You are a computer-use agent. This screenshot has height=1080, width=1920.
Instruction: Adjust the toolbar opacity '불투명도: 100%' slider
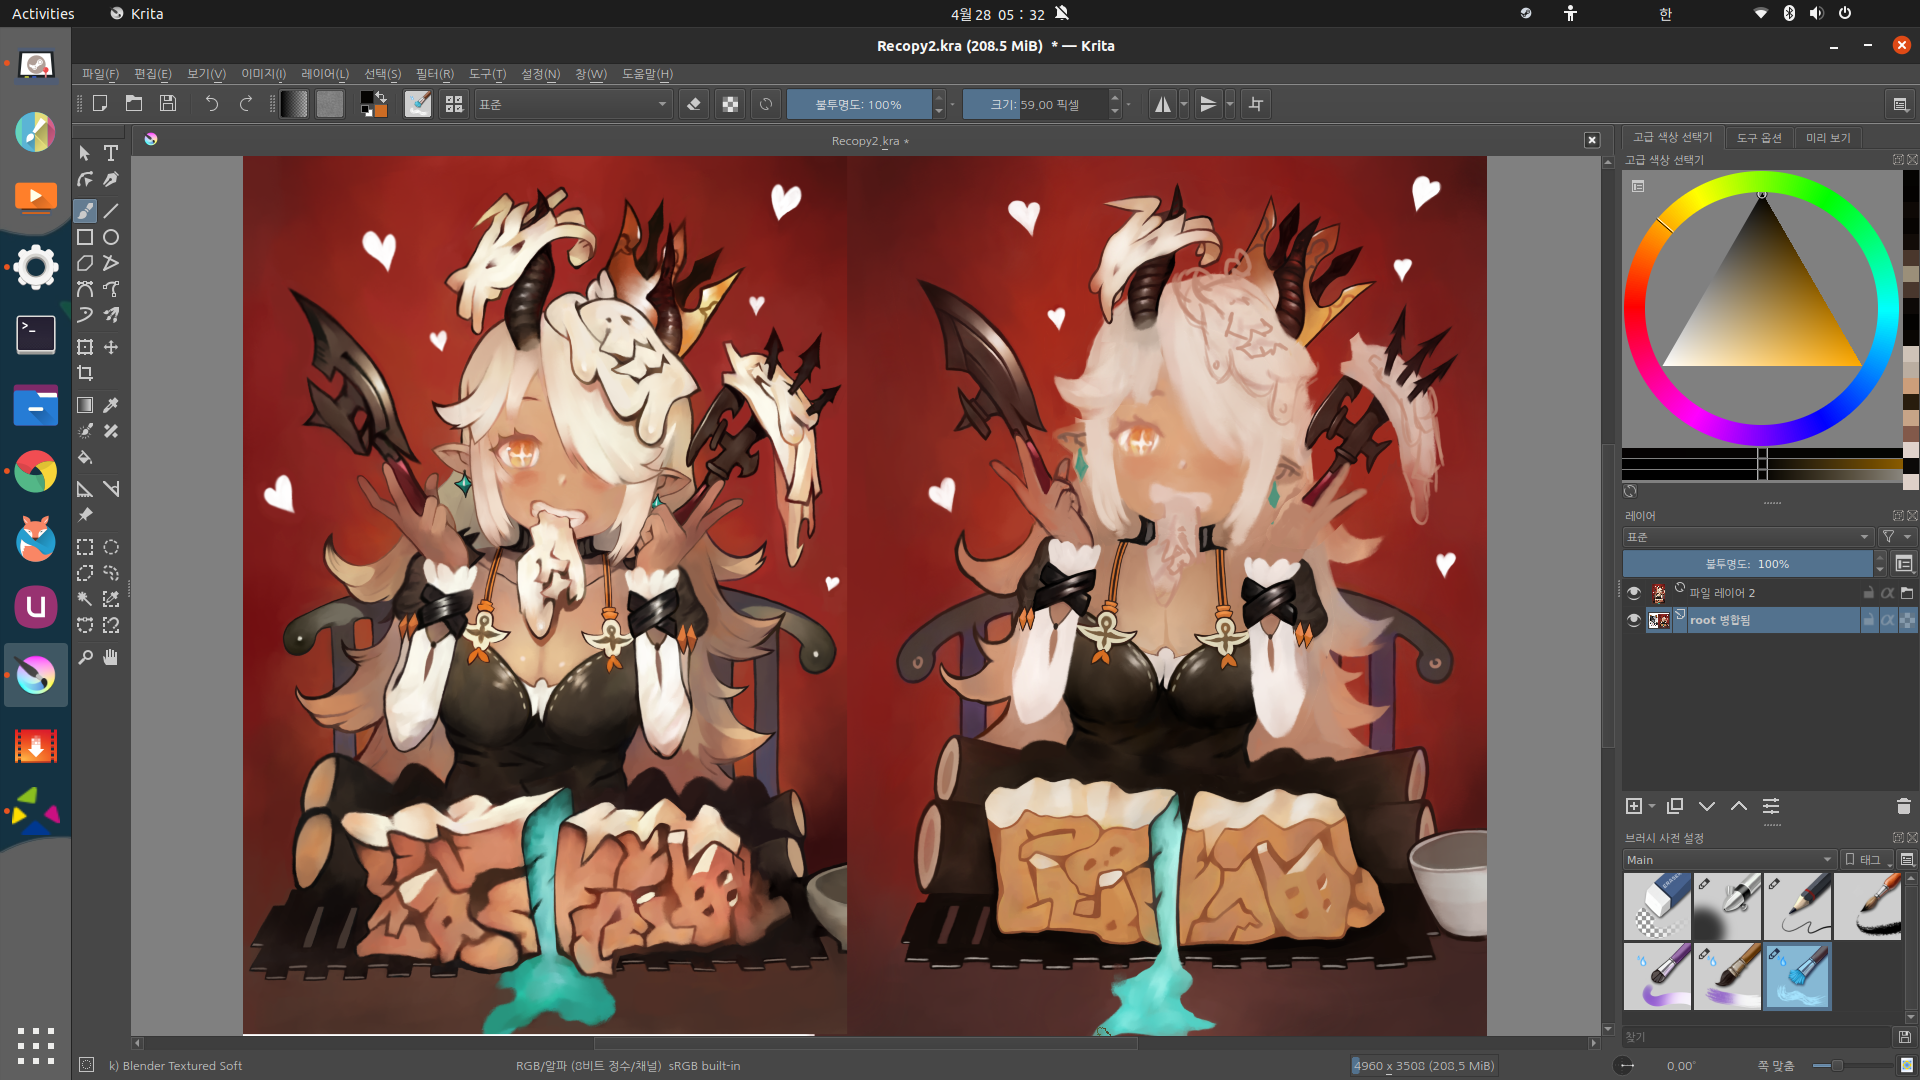pos(859,104)
